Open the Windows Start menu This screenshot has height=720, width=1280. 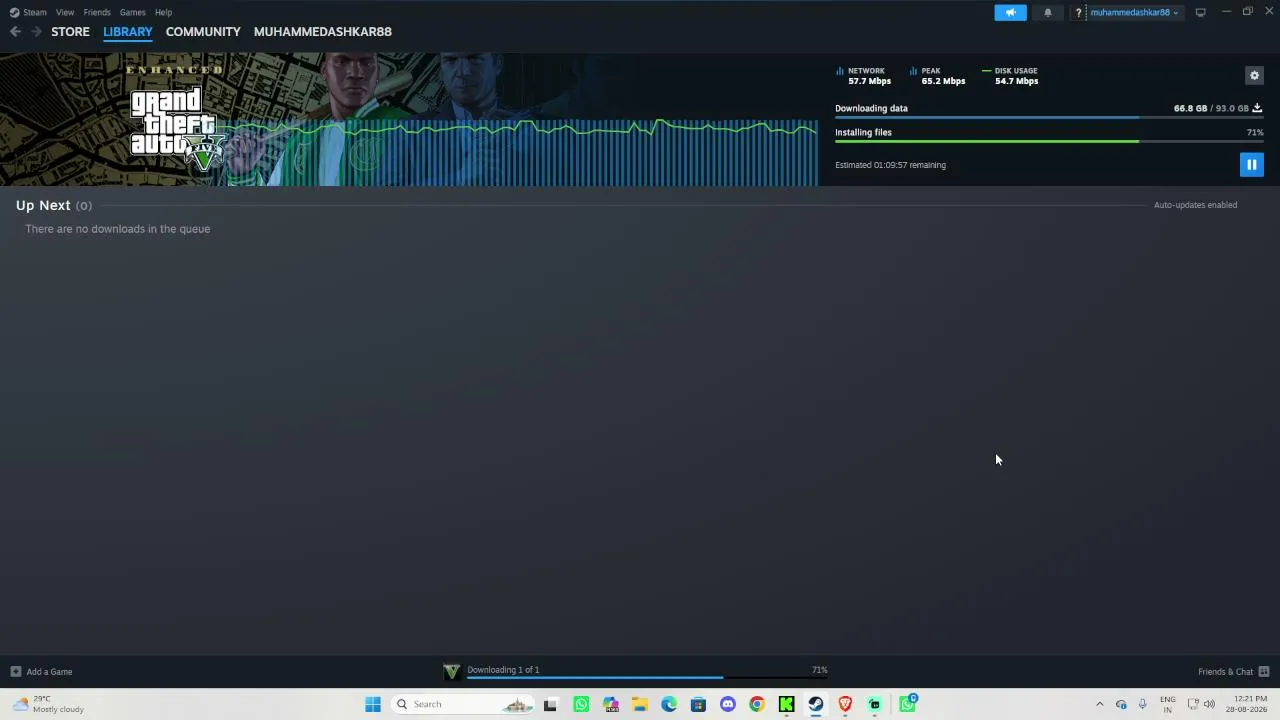click(373, 704)
